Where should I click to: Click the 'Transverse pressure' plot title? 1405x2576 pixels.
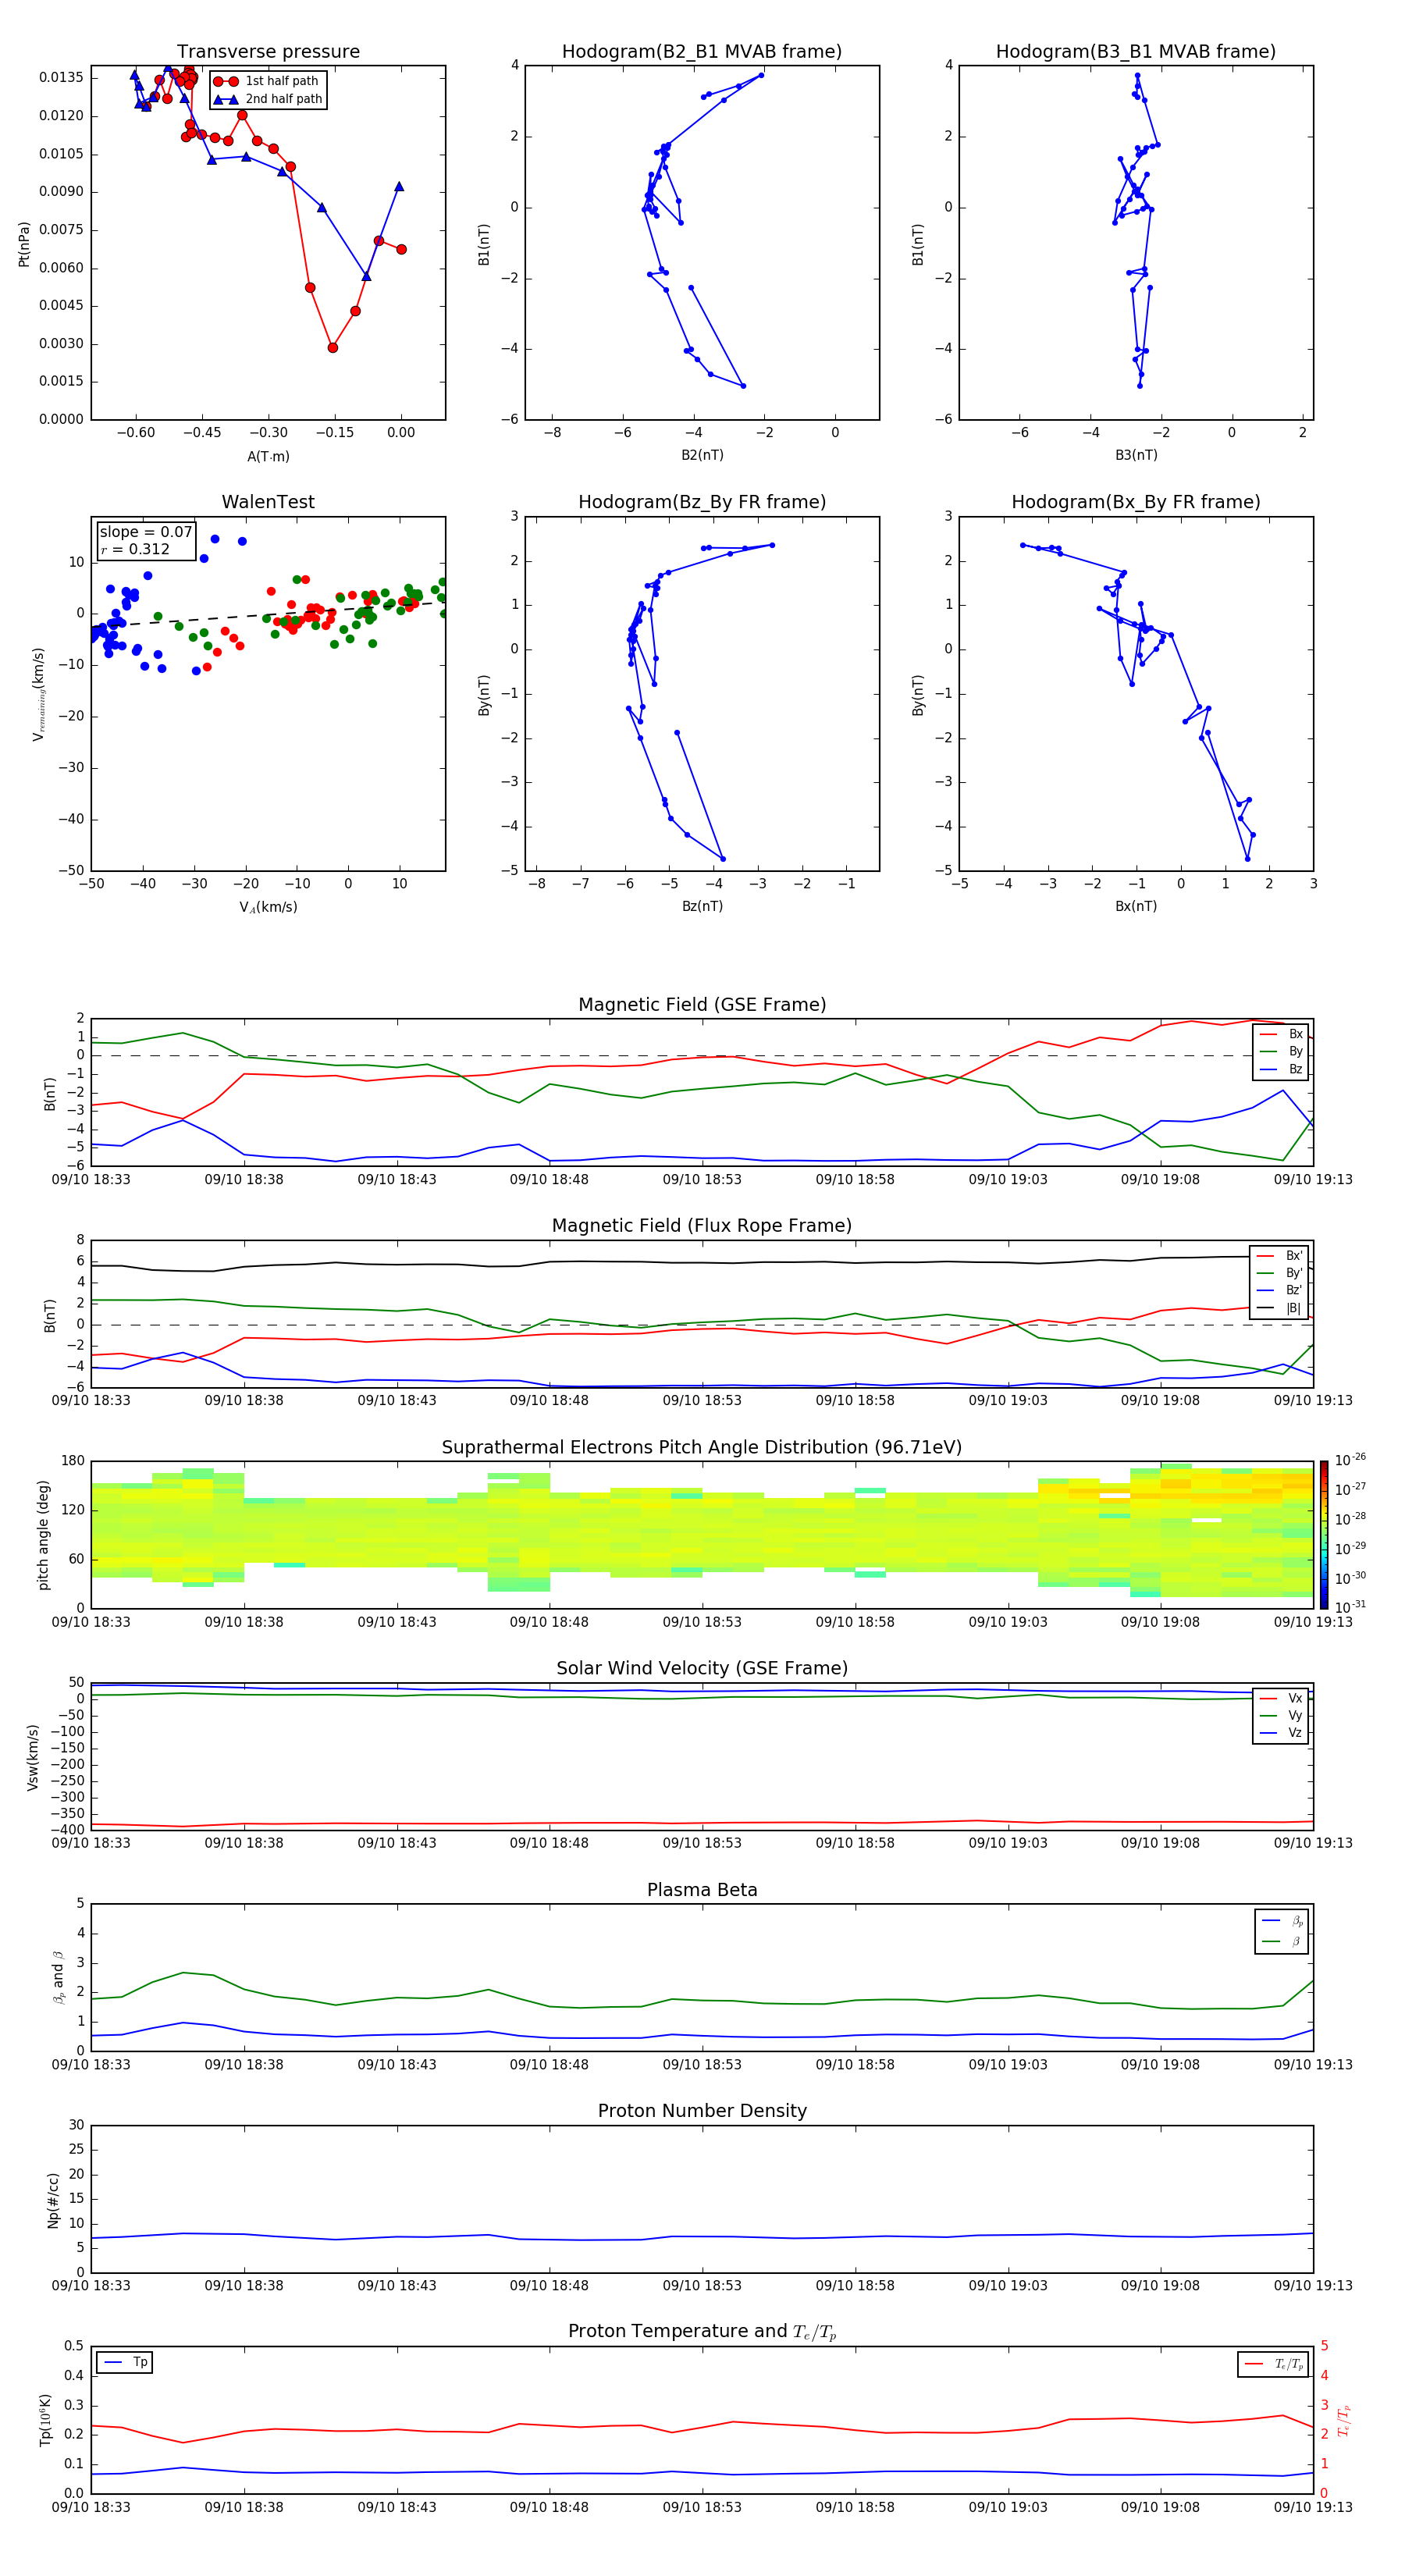click(x=268, y=52)
